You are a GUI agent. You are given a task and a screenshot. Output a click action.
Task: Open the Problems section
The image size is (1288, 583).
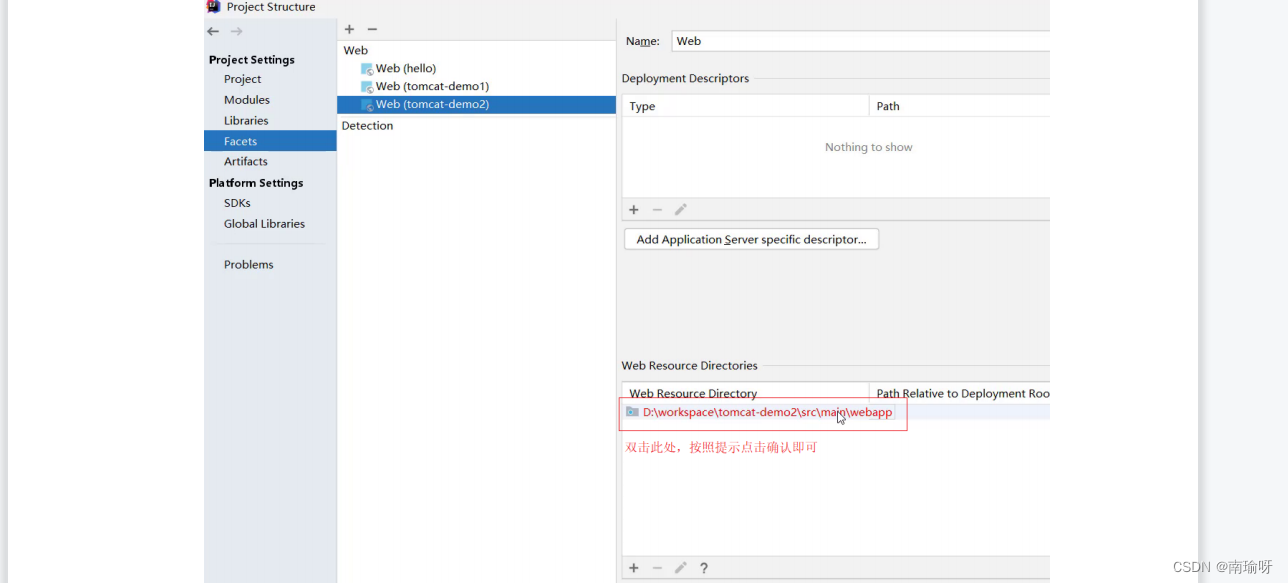coord(249,265)
